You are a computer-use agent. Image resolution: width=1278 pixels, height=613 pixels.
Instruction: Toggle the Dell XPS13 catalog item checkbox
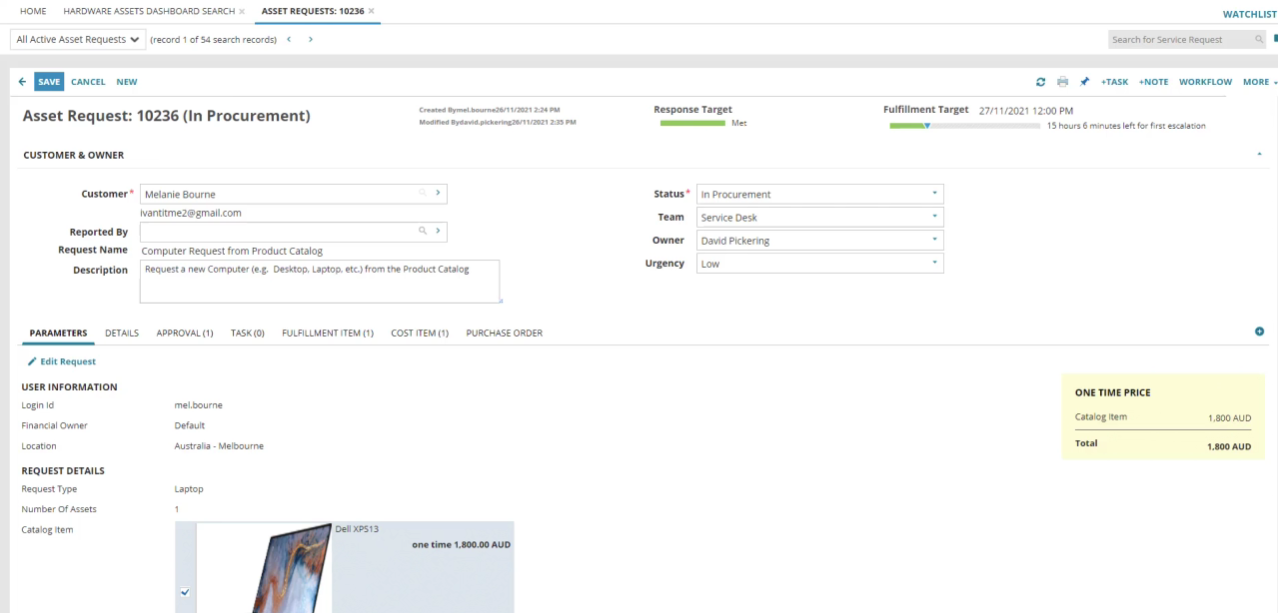(x=184, y=592)
